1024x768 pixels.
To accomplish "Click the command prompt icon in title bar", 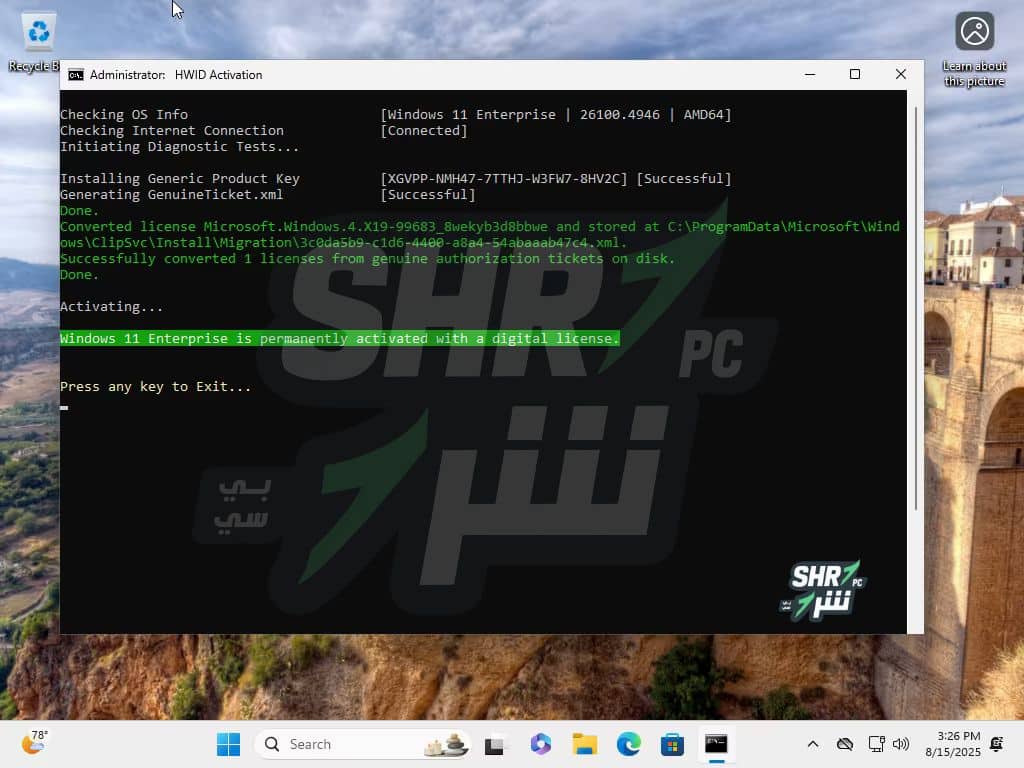I will coord(76,75).
